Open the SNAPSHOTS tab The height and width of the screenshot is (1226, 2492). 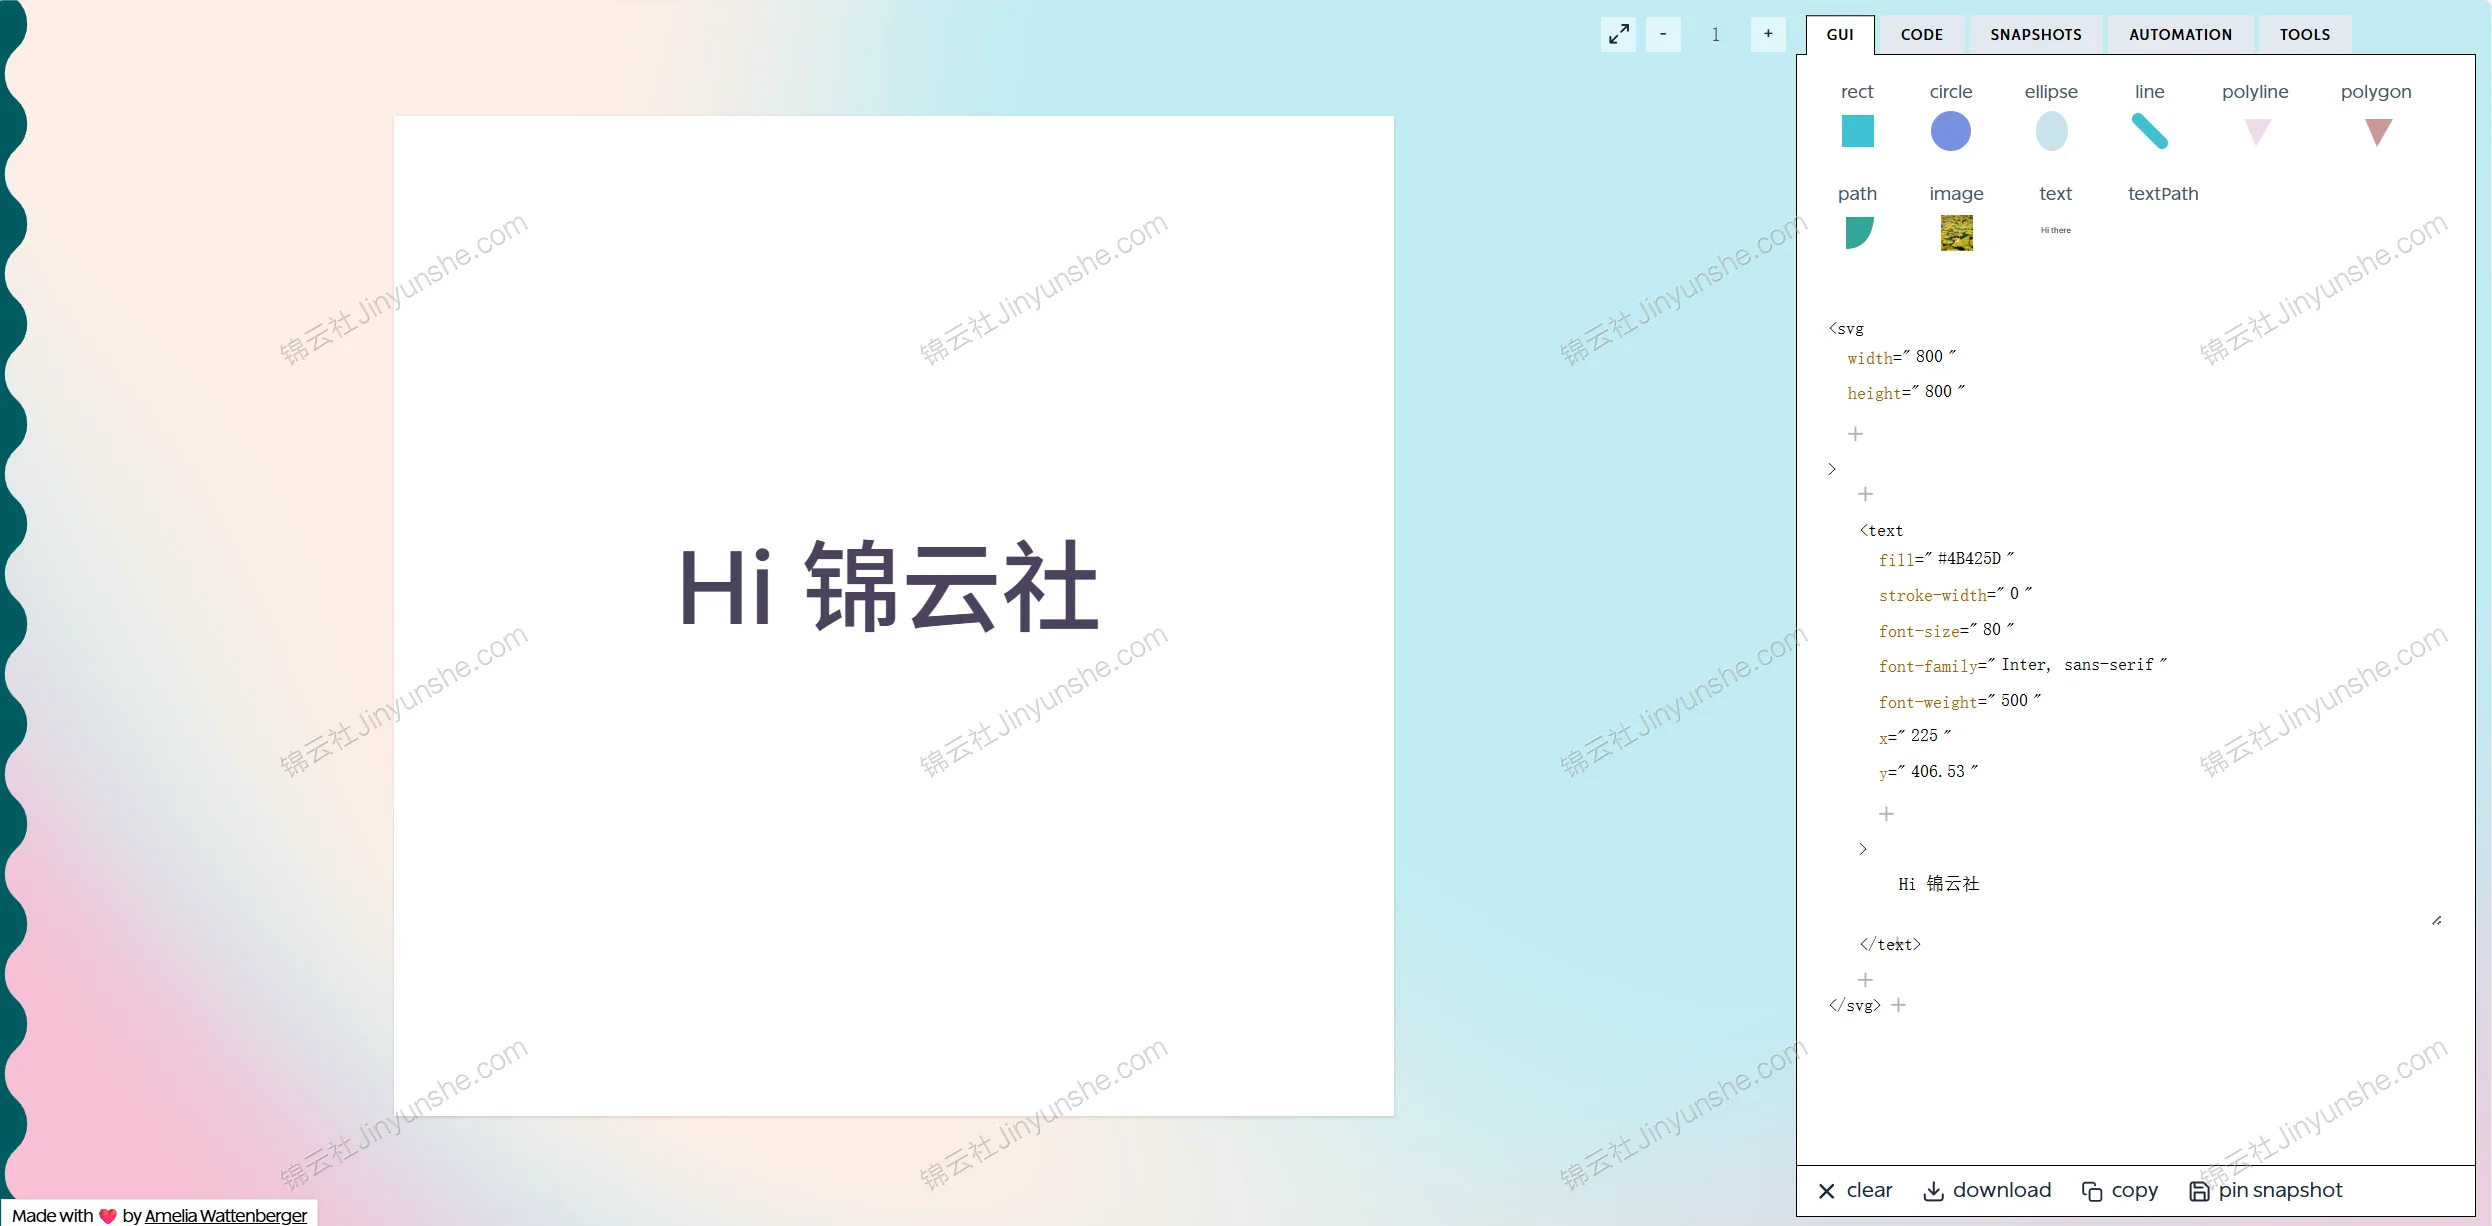(x=2036, y=35)
